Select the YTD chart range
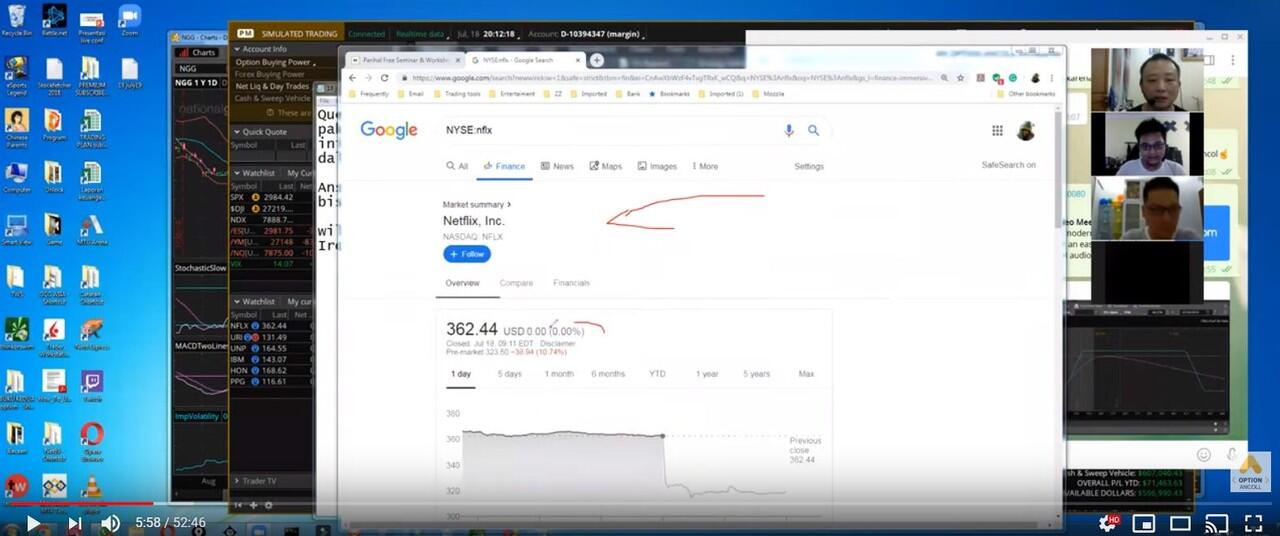The width and height of the screenshot is (1280, 536). click(x=657, y=374)
